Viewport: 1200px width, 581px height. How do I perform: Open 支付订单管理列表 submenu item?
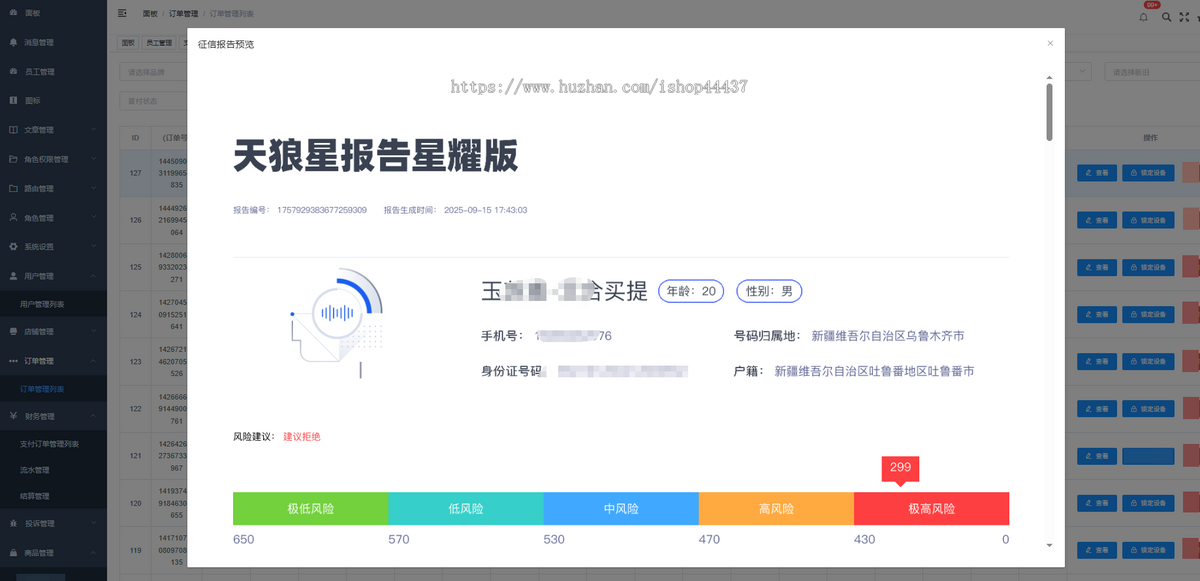point(53,444)
